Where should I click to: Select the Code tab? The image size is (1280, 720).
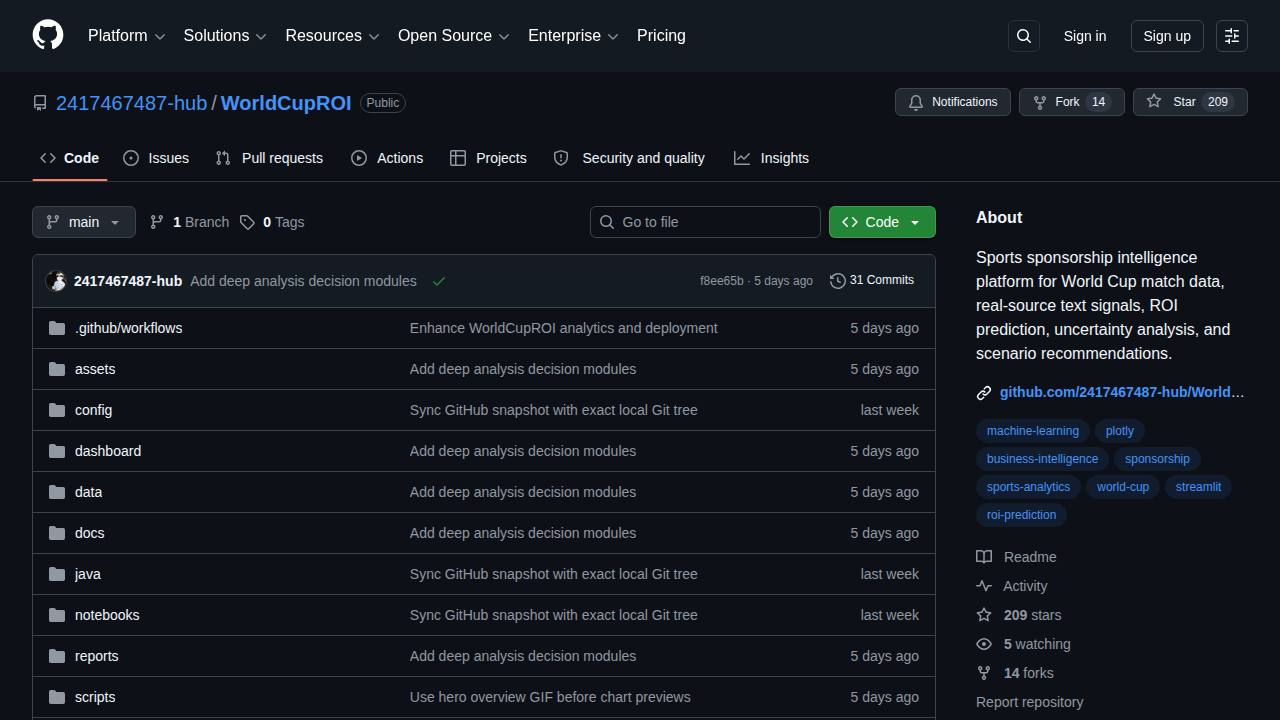[70, 158]
